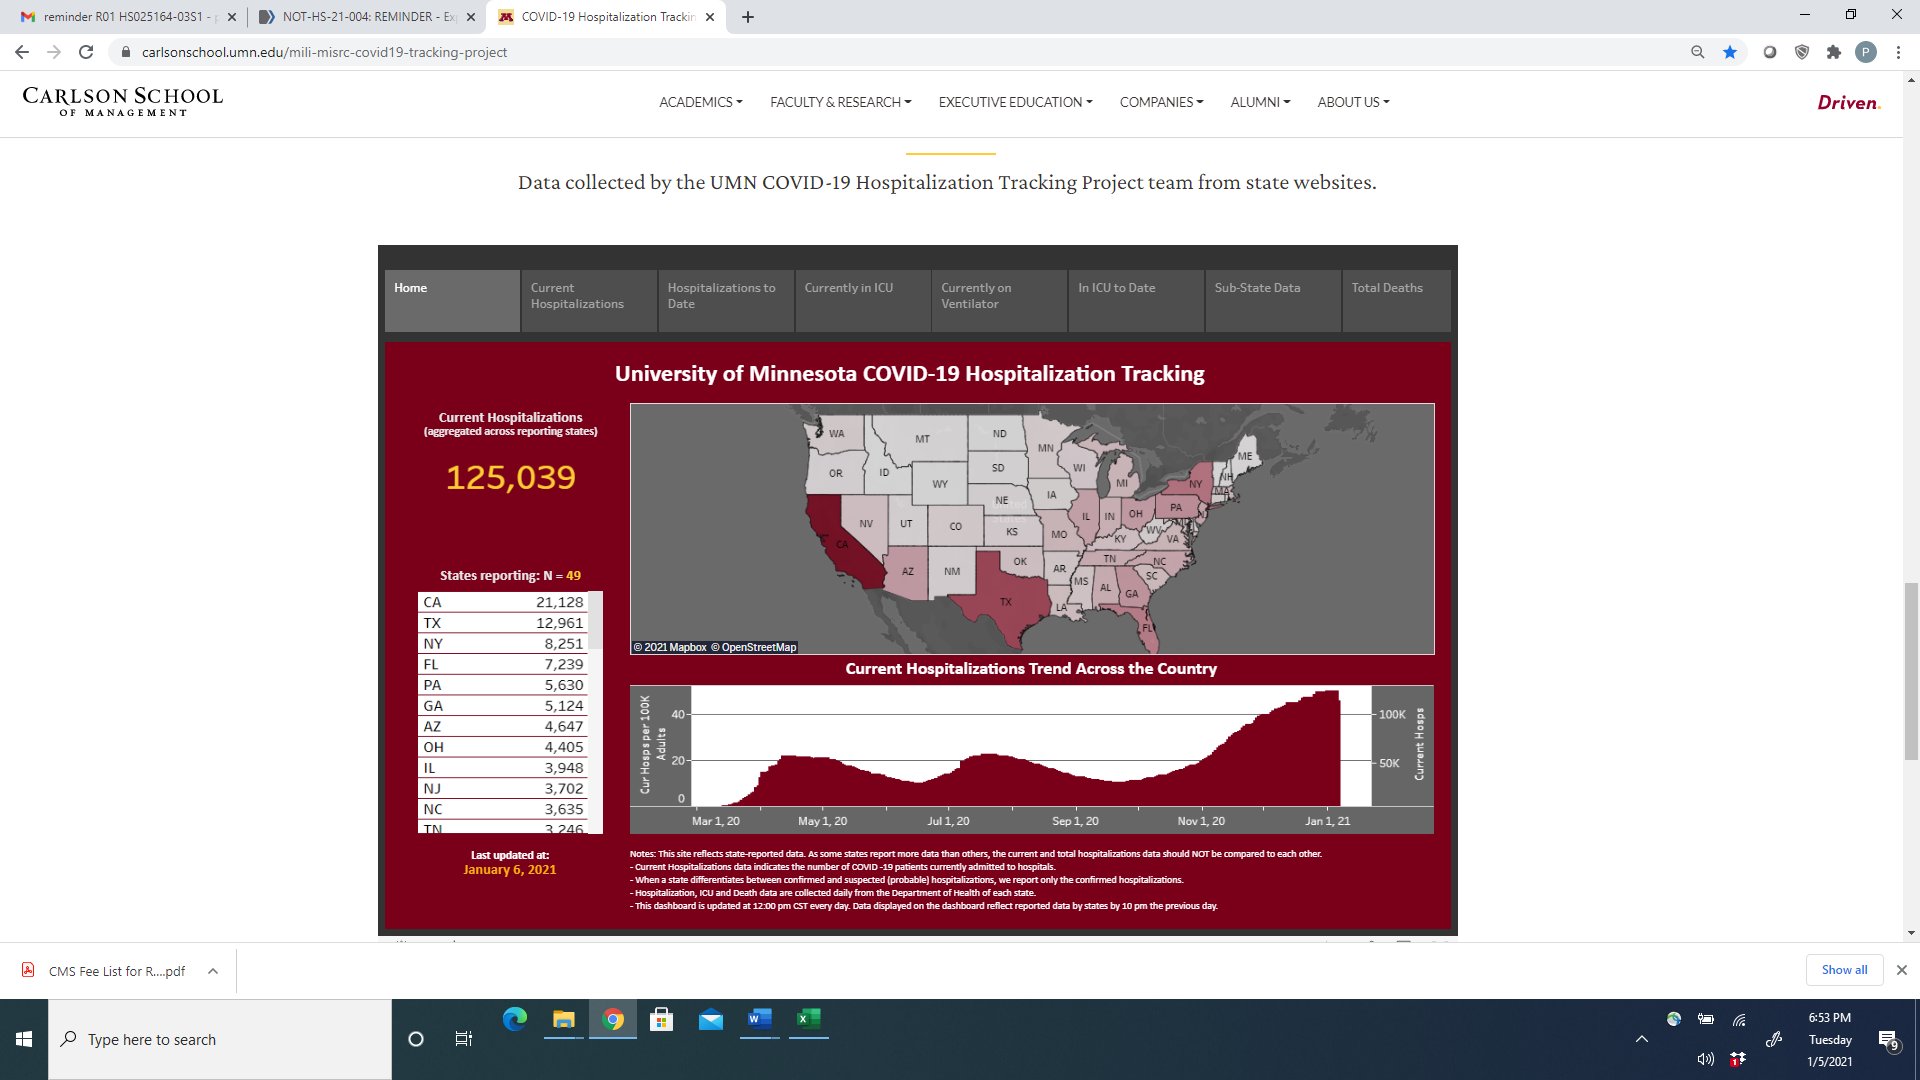Open a new browser tab

coord(747,17)
